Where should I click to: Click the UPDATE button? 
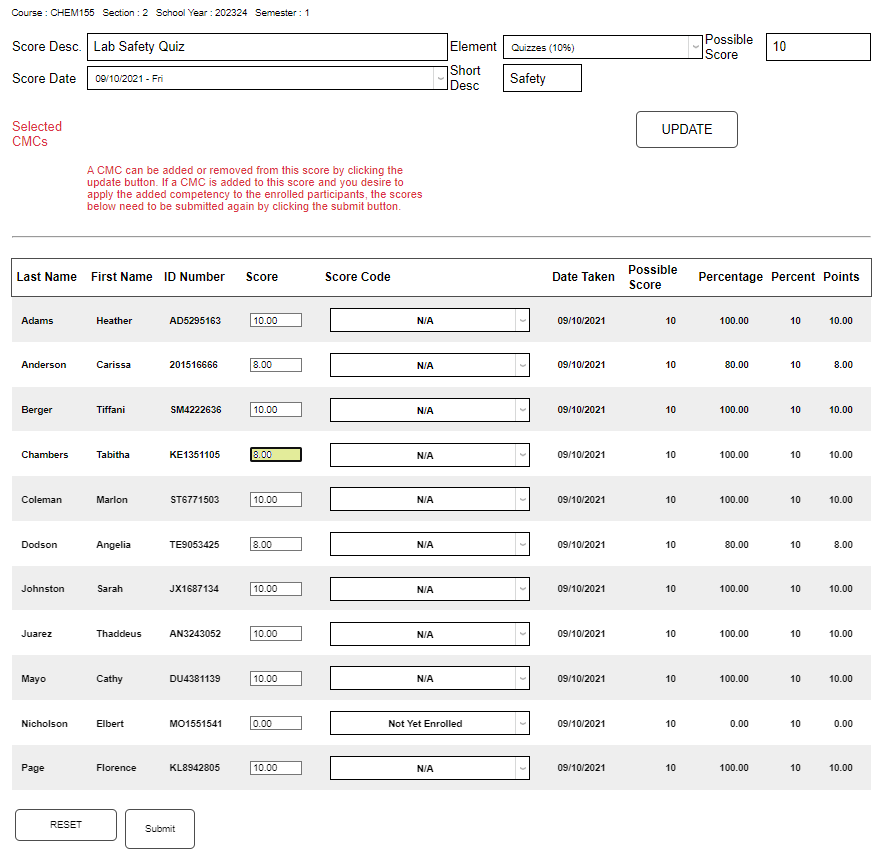686,129
